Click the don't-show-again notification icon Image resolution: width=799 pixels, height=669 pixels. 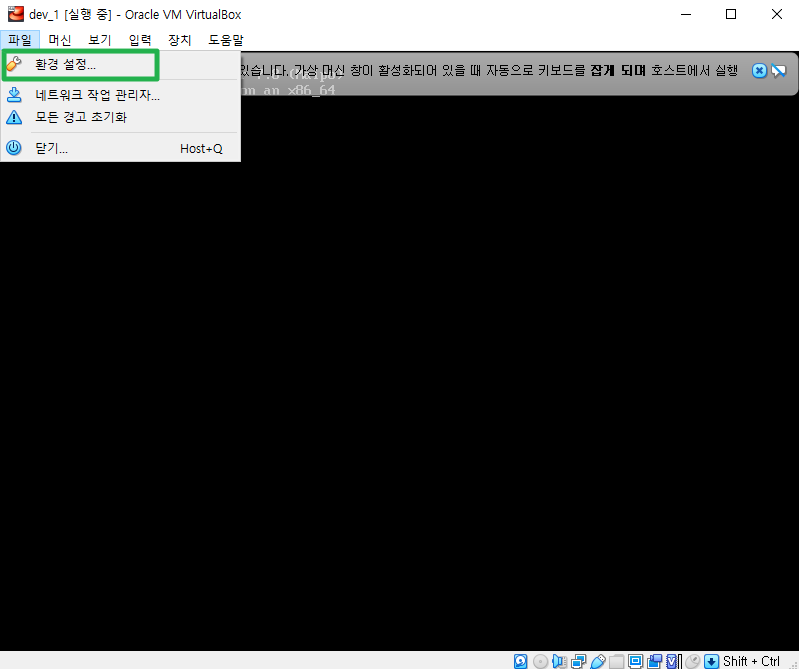point(779,70)
